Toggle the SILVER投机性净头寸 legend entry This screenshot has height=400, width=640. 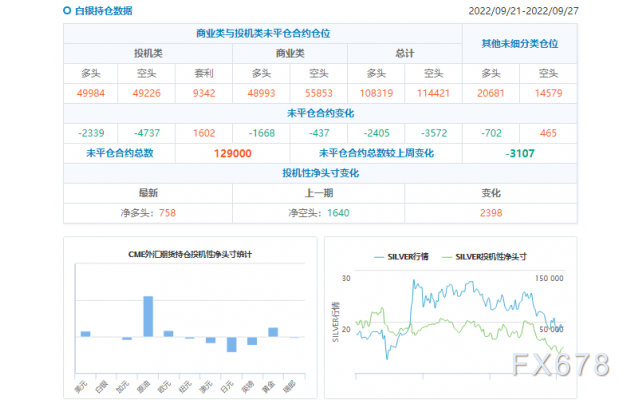pos(484,257)
